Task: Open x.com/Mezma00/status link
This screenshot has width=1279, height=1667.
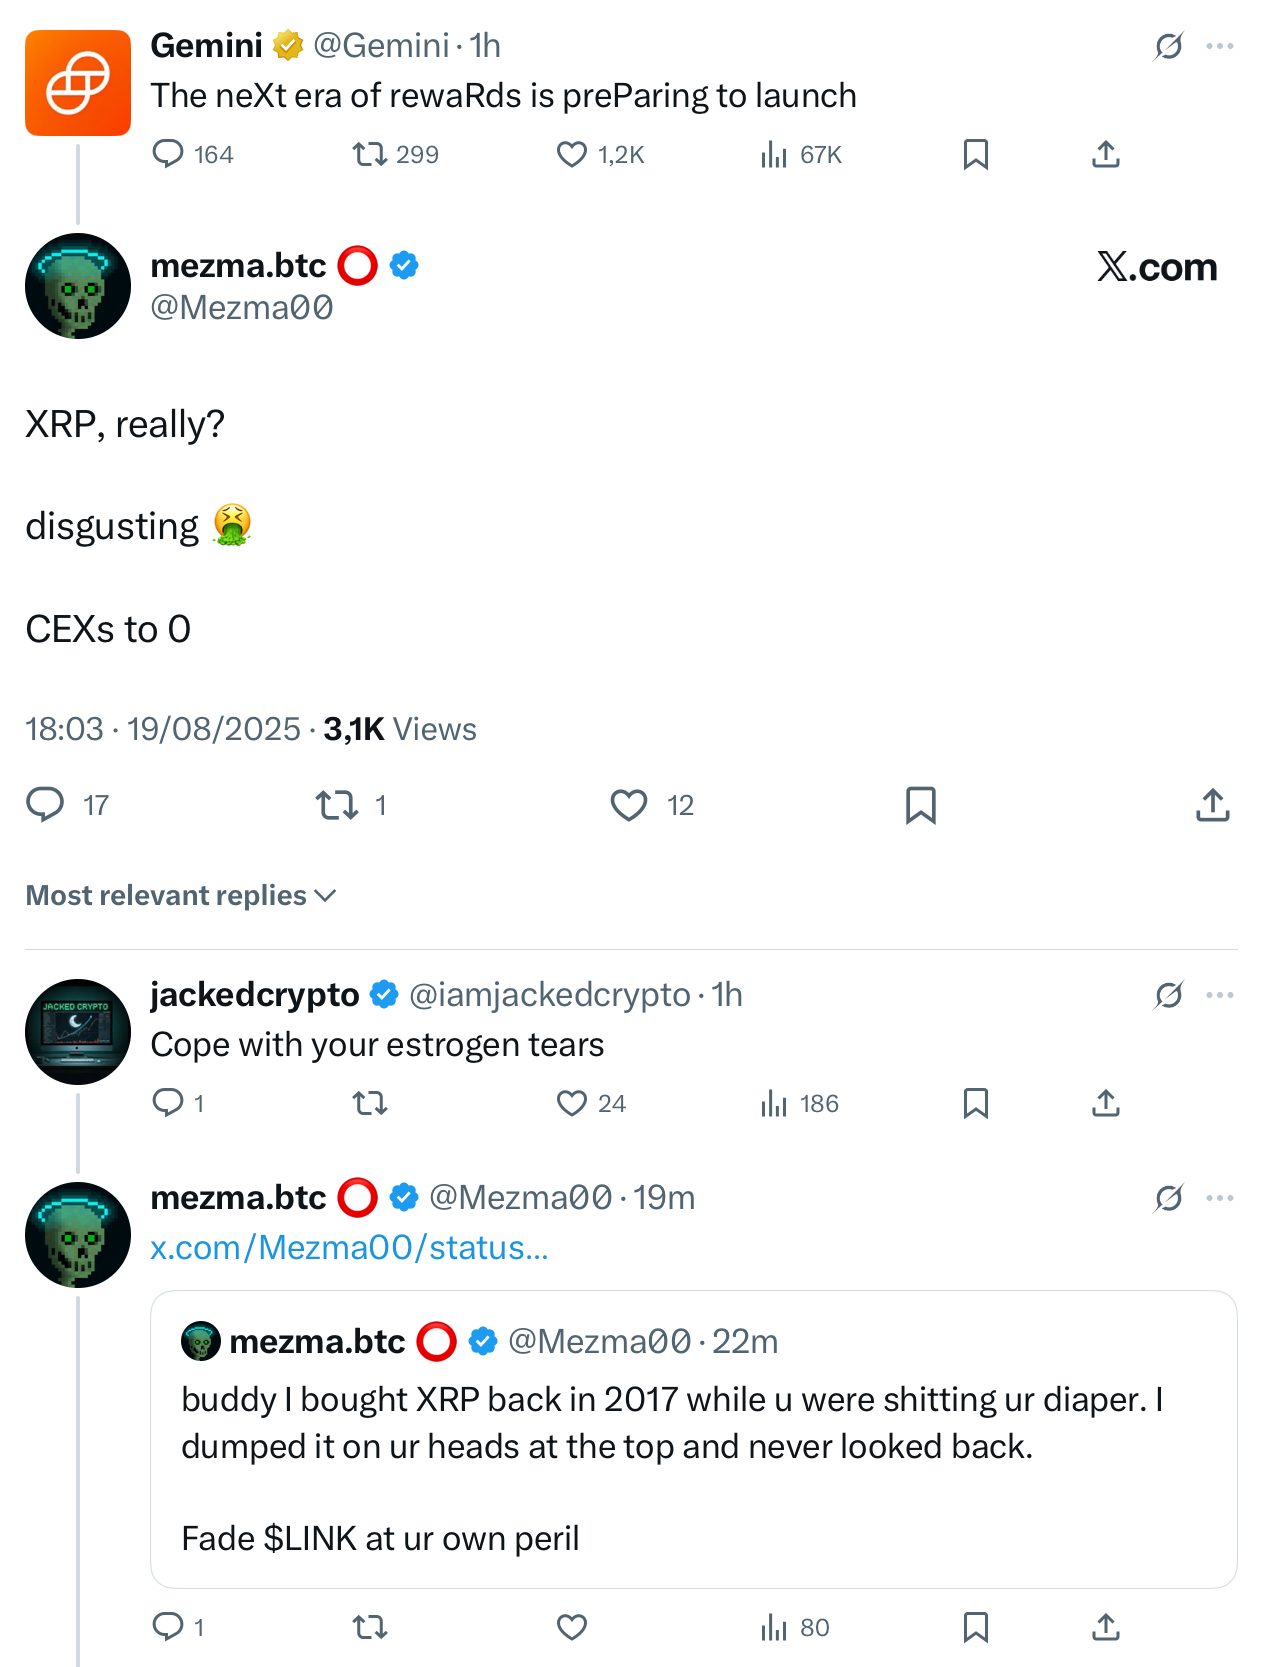Action: [x=349, y=1248]
